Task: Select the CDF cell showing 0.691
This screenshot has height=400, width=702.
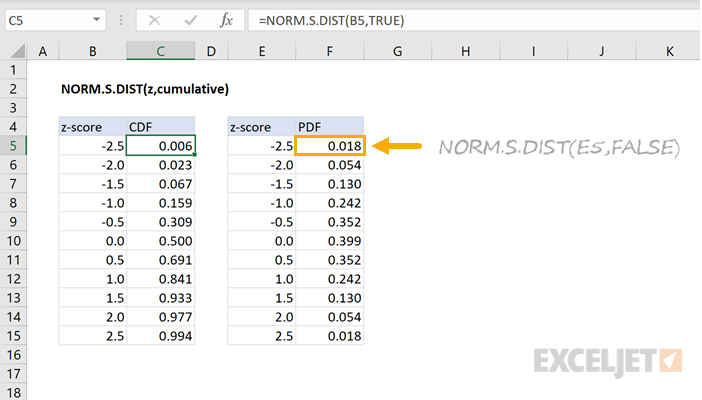Action: coord(161,260)
